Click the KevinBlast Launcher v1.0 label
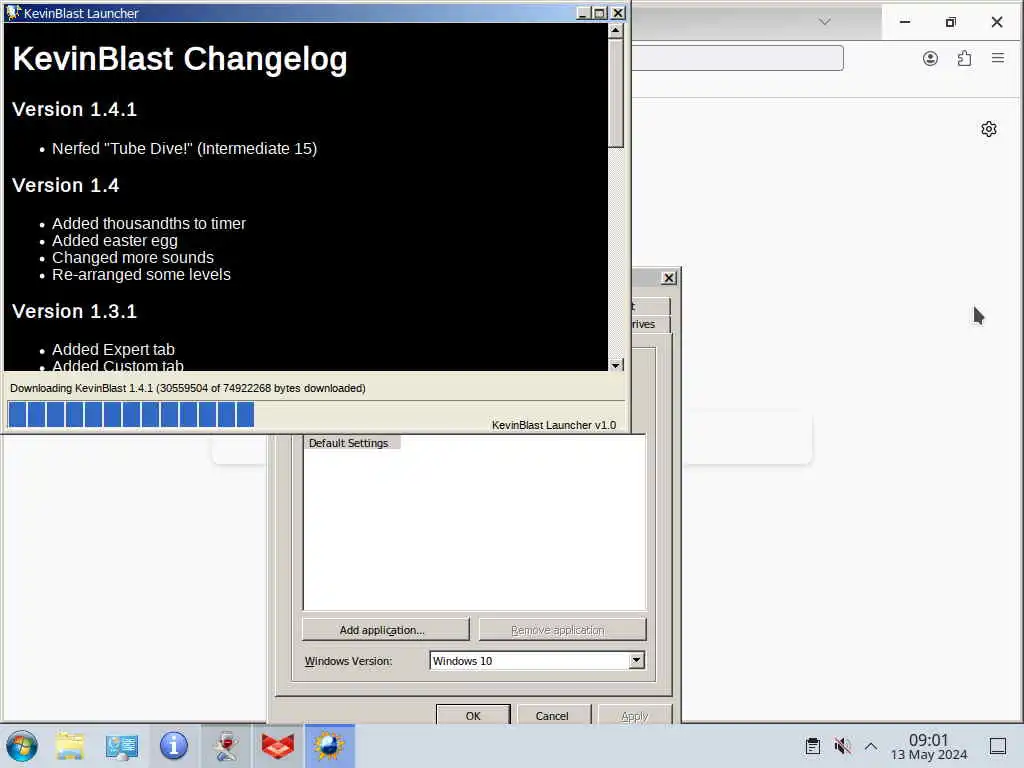Screen dimensions: 1024x768 (x=554, y=425)
